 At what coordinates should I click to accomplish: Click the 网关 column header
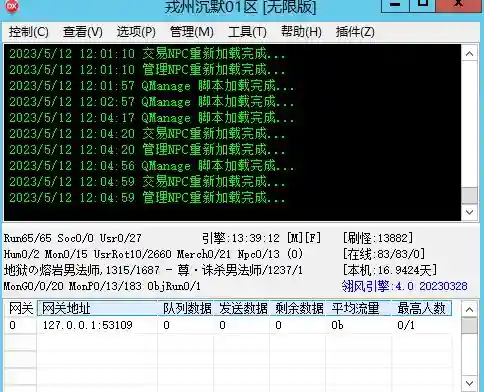coord(21,308)
